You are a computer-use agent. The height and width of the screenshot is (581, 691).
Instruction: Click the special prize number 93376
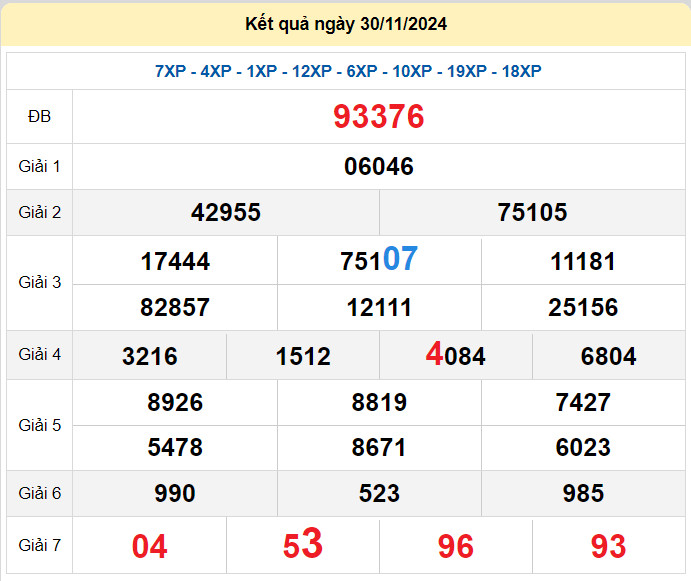pyautogui.click(x=379, y=116)
